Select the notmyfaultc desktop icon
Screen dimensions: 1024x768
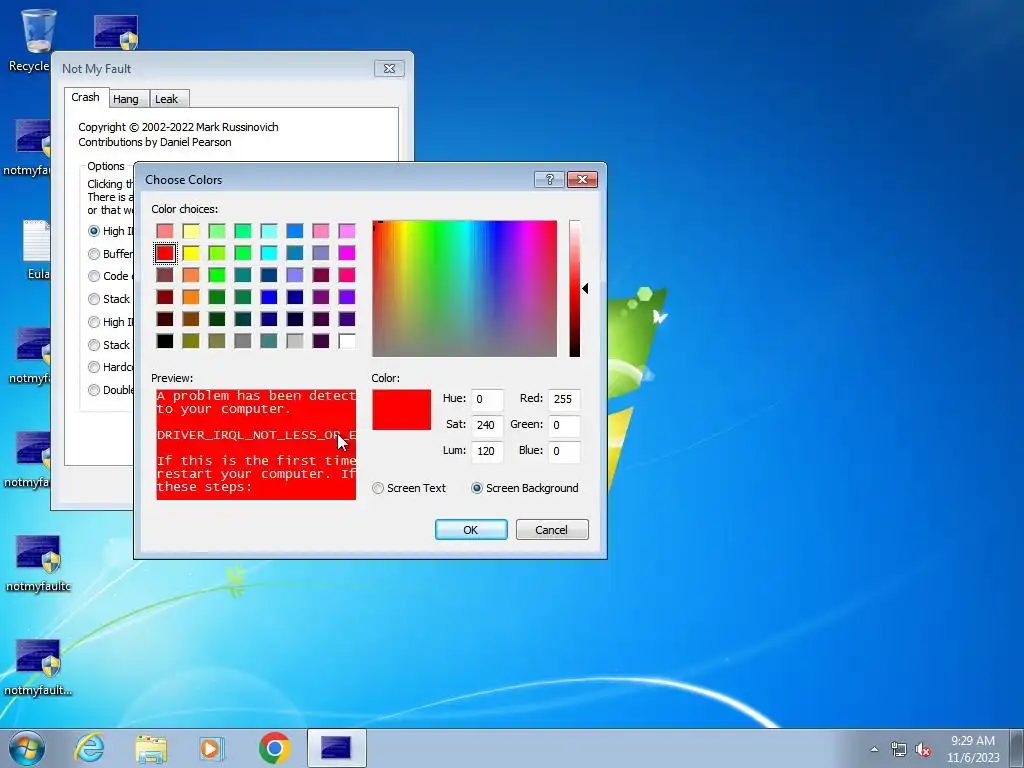tap(38, 564)
